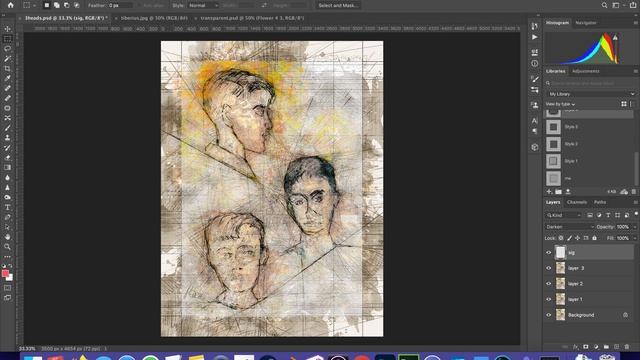Image resolution: width=640 pixels, height=360 pixels.
Task: Select the Hand tool
Action: [7, 237]
